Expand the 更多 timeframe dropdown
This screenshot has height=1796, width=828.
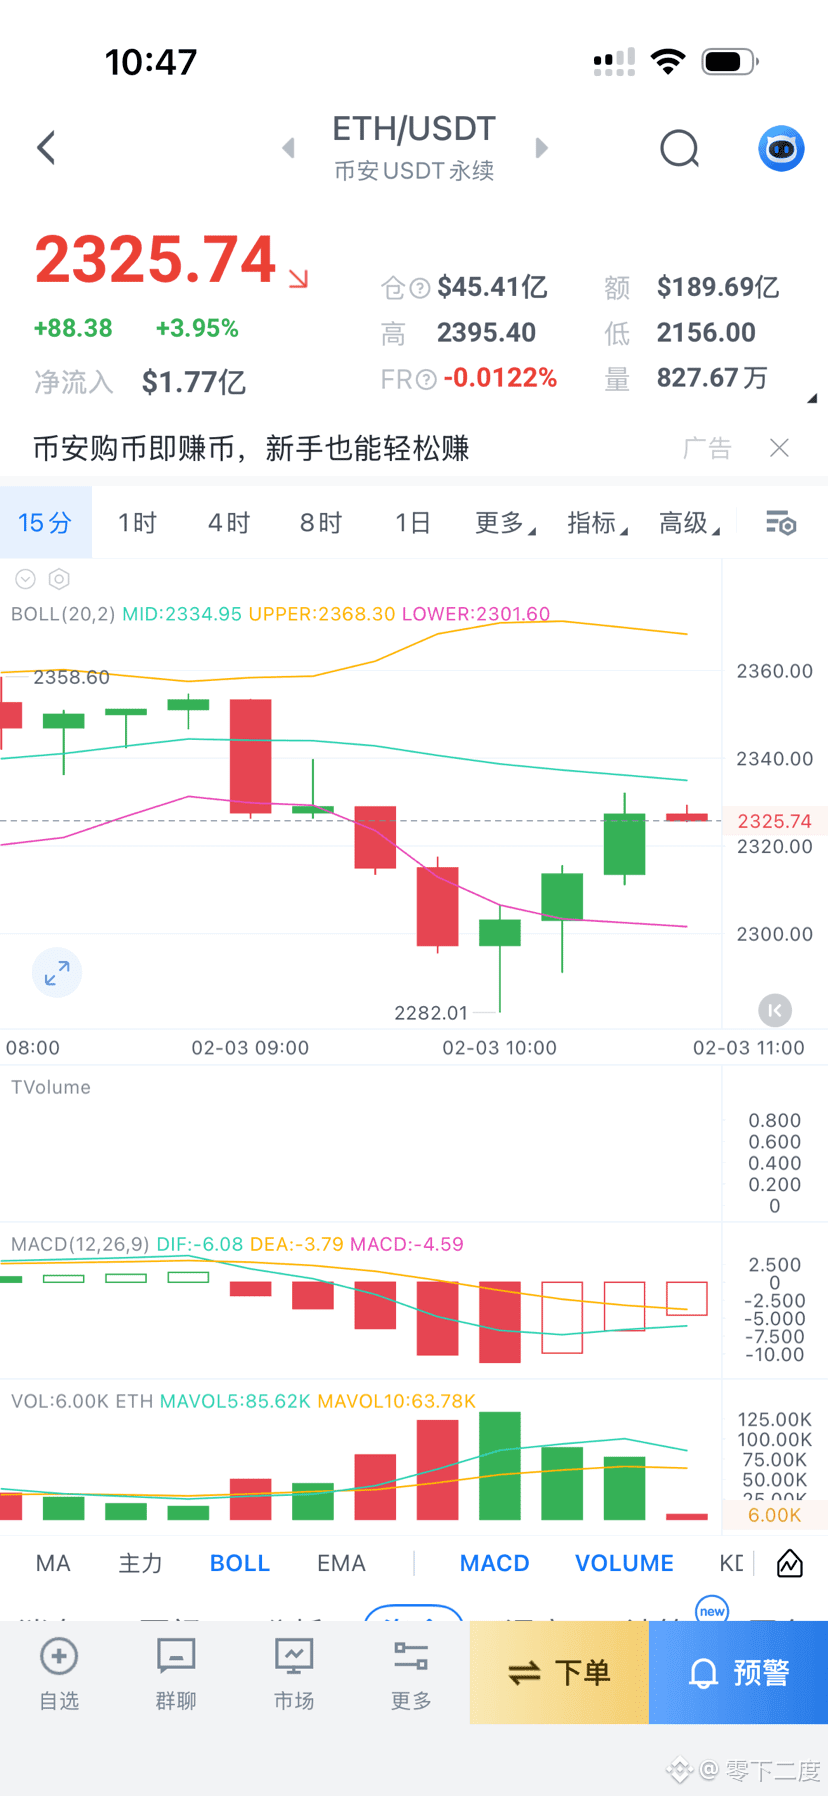[x=505, y=523]
